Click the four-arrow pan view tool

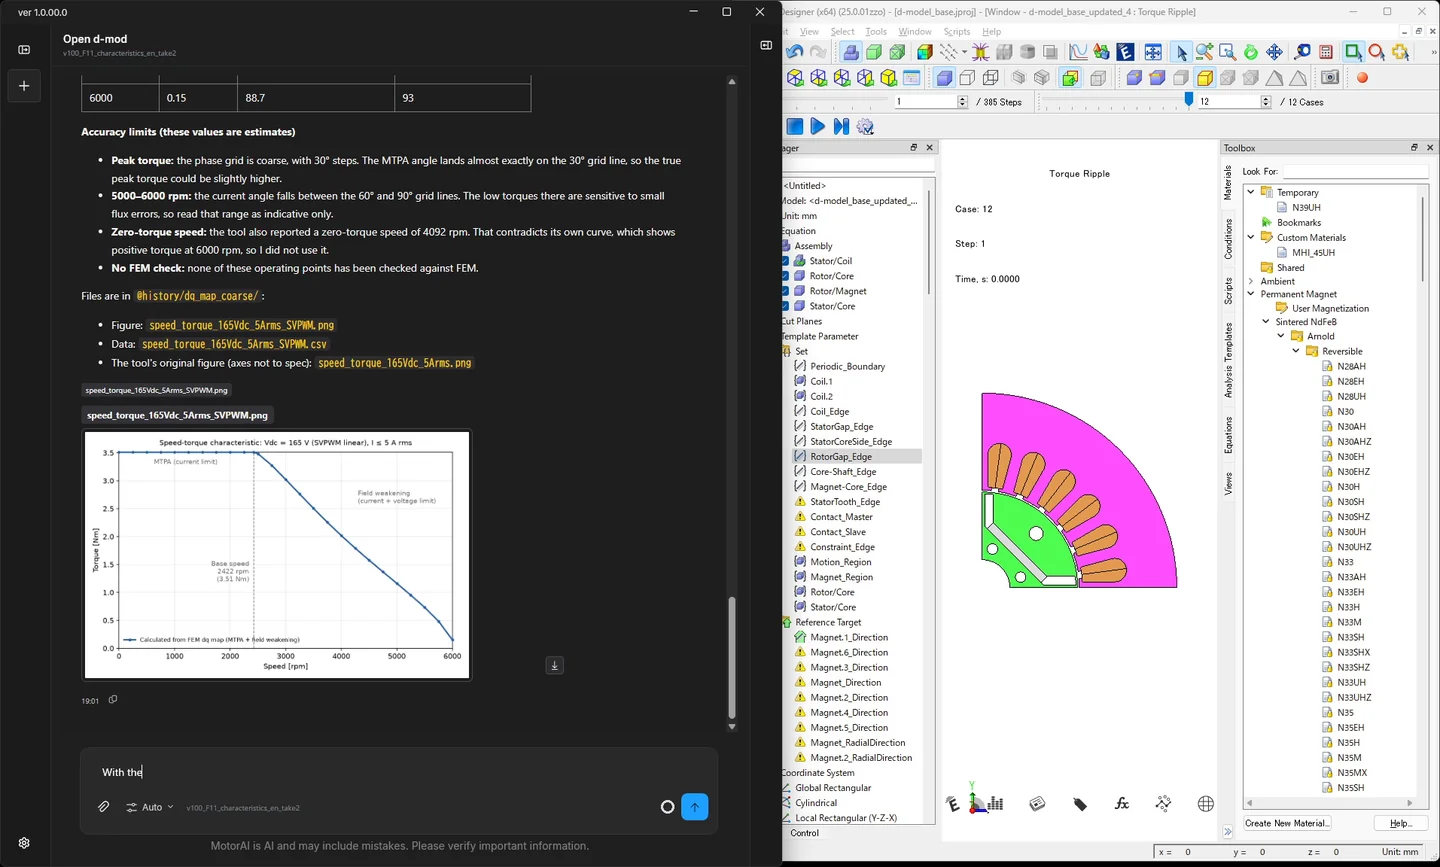1274,52
